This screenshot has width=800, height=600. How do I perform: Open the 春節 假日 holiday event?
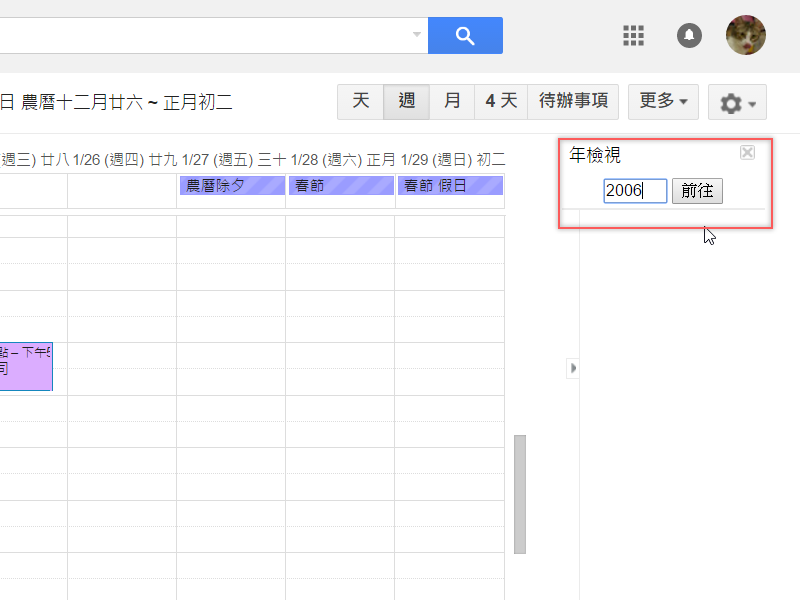coord(449,185)
